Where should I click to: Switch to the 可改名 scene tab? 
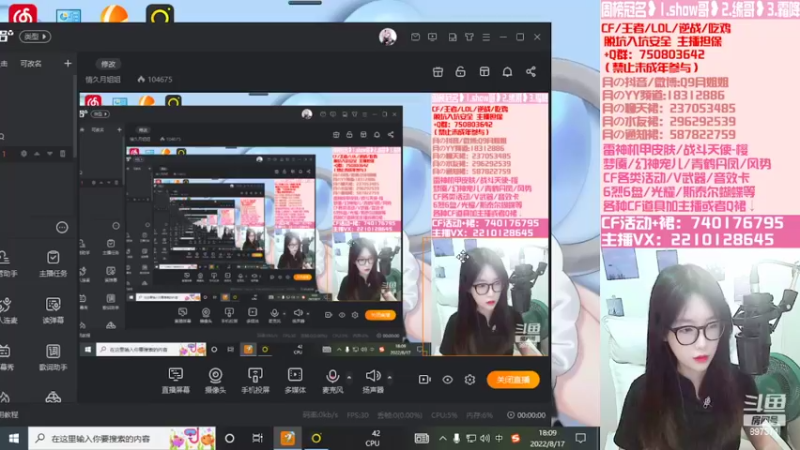click(x=31, y=64)
